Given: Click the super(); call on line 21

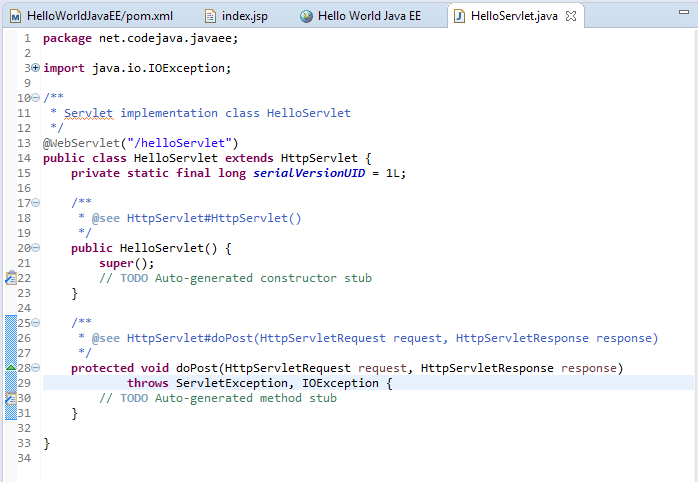Looking at the screenshot, I should [x=127, y=263].
